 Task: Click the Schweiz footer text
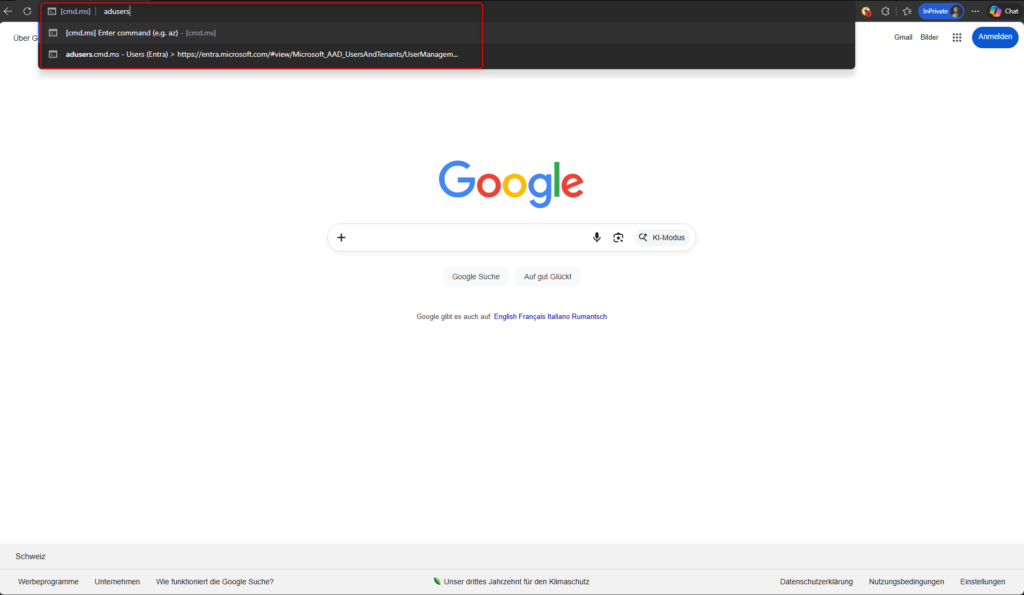(31, 556)
